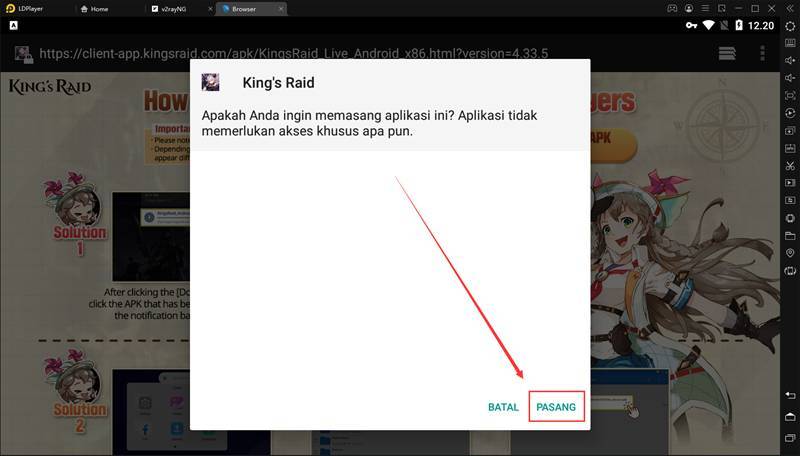Click the scissors screenshot icon in sidebar
The width and height of the screenshot is (800, 456).
(x=790, y=166)
